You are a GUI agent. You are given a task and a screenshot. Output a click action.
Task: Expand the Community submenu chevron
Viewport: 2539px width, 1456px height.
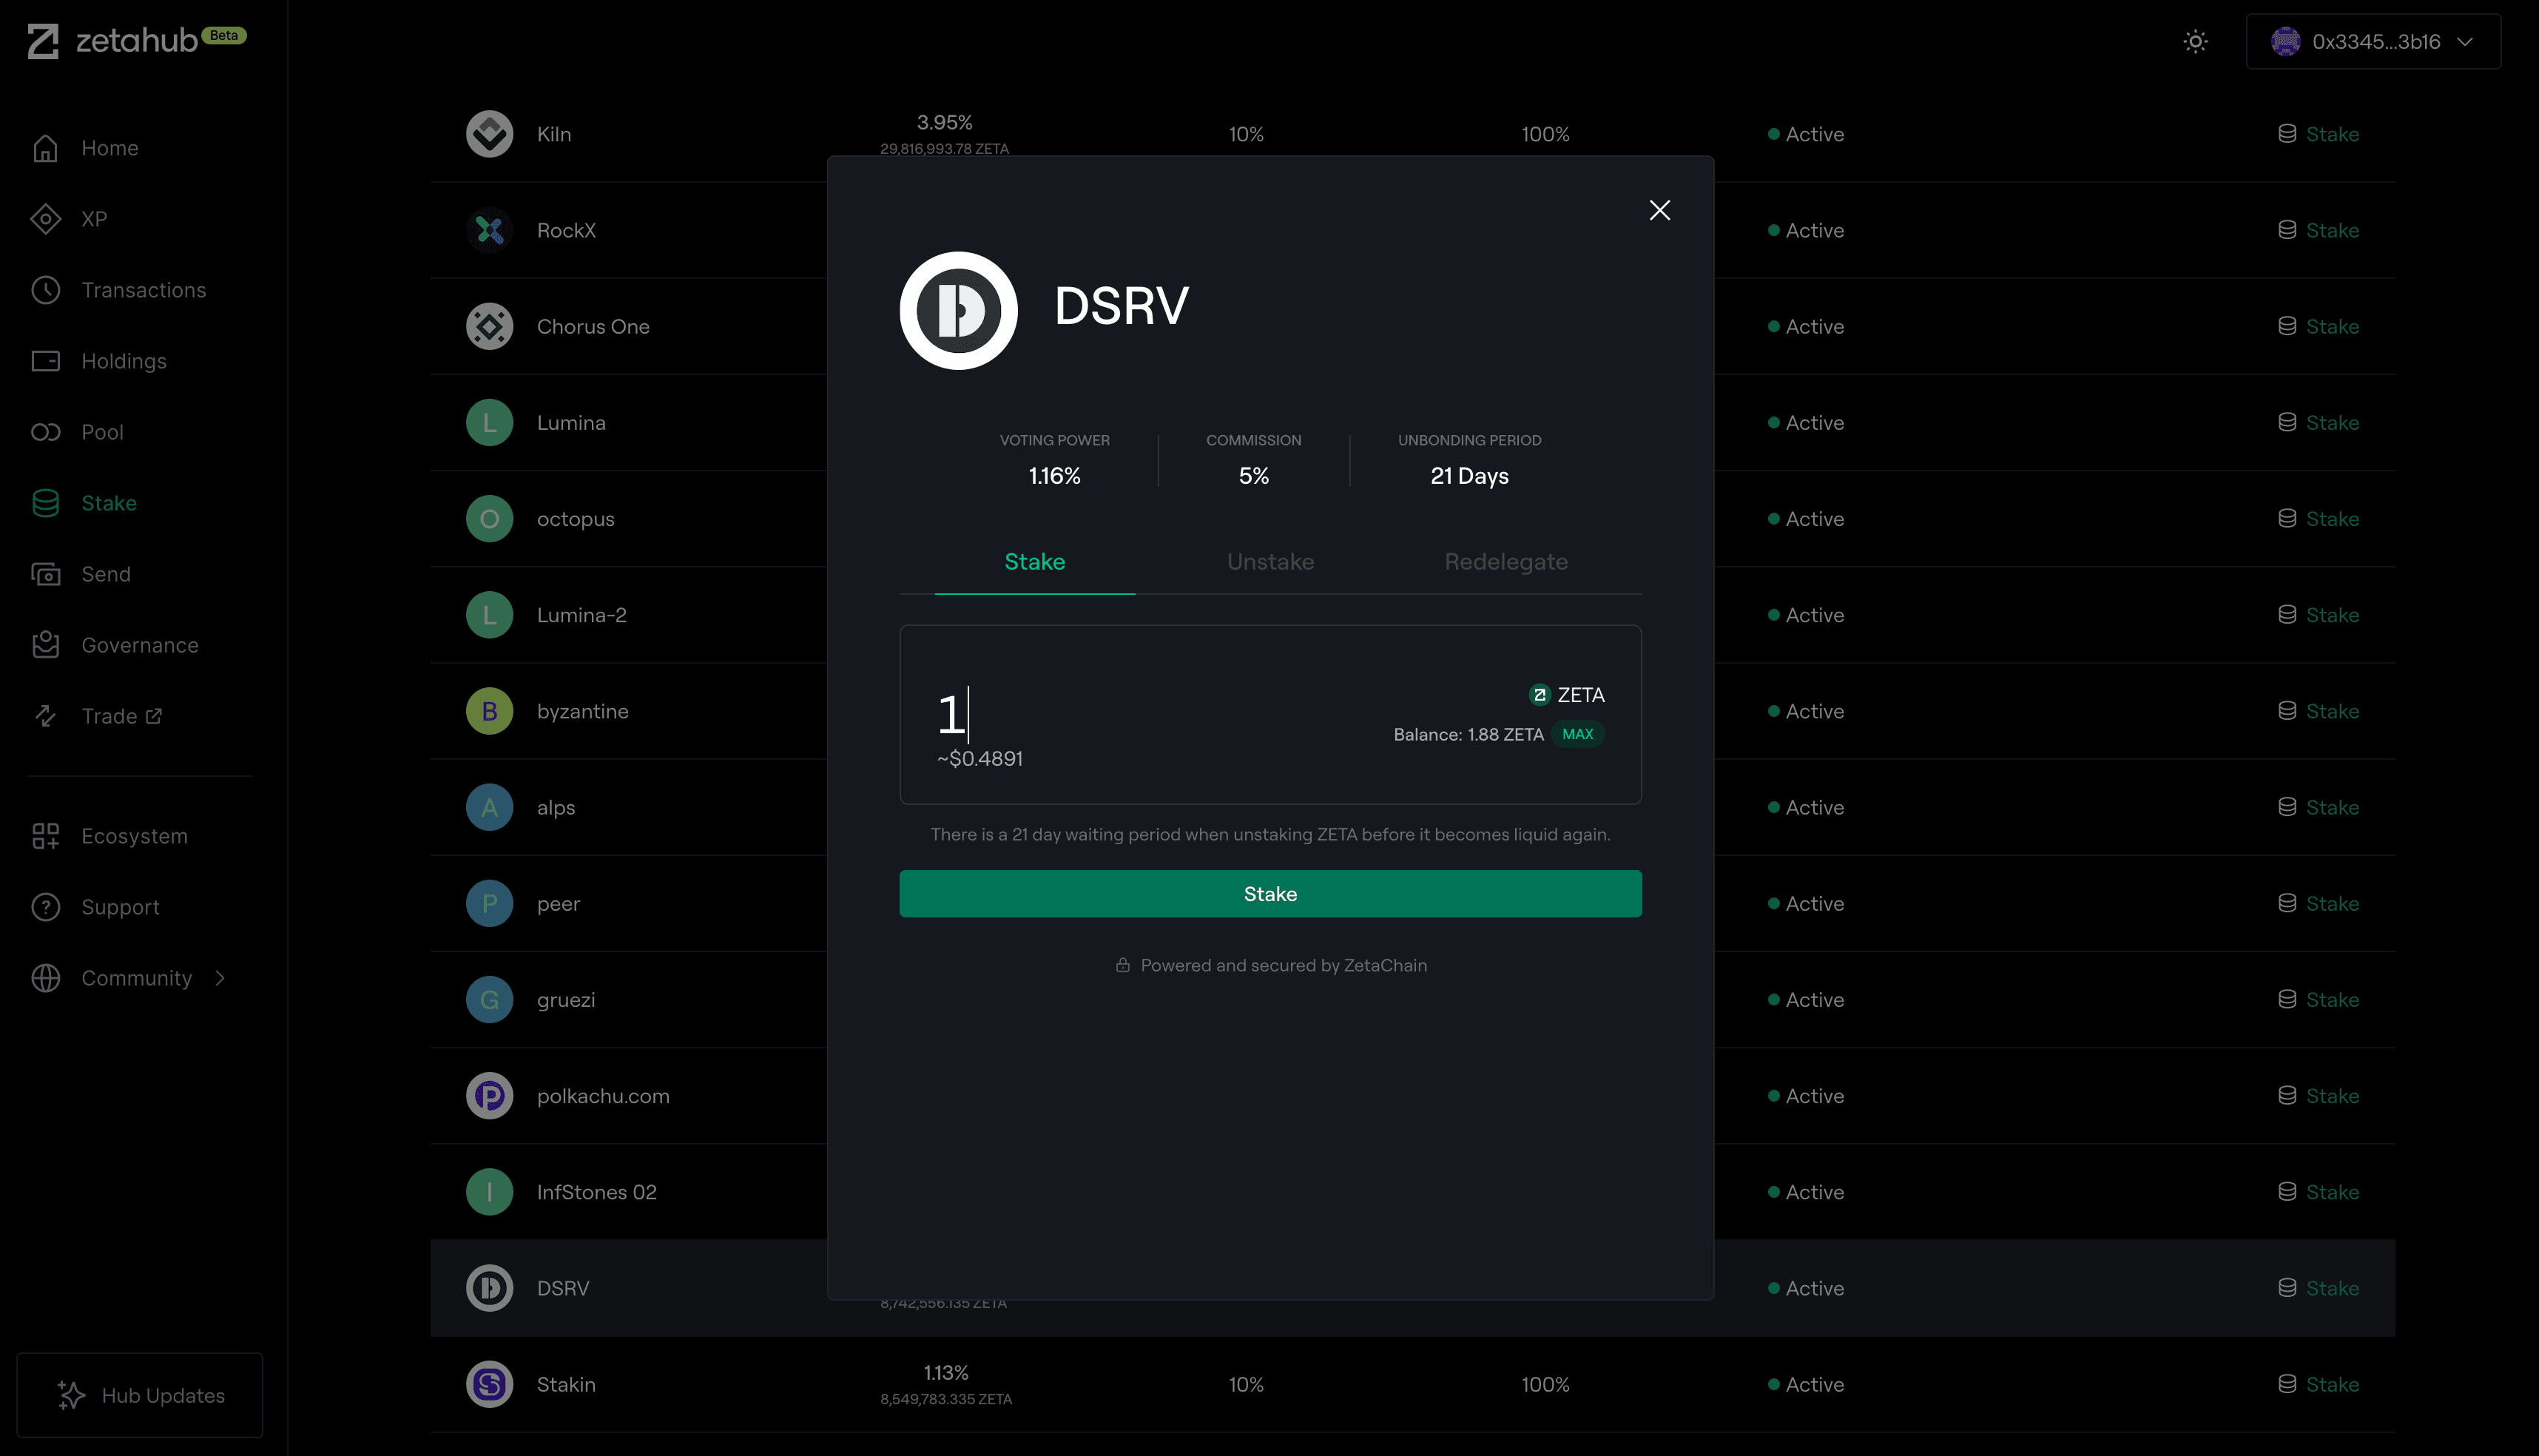(220, 978)
